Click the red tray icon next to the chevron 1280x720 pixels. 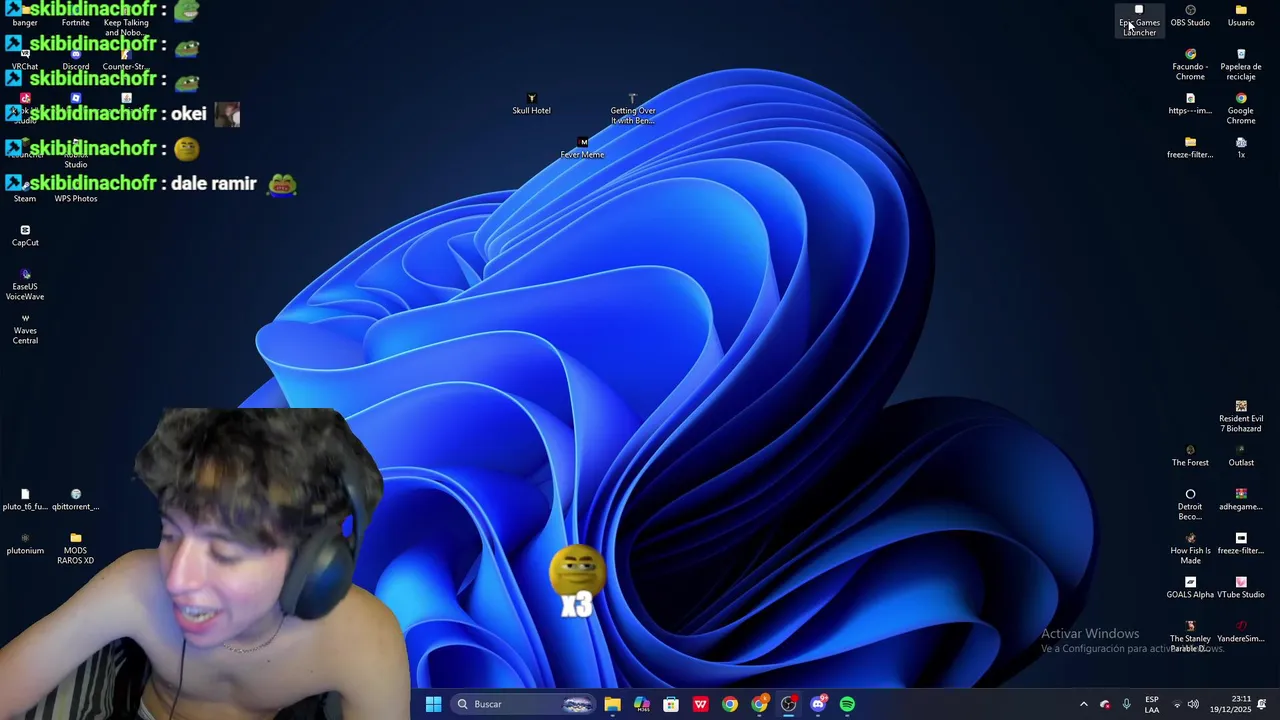(x=1105, y=704)
